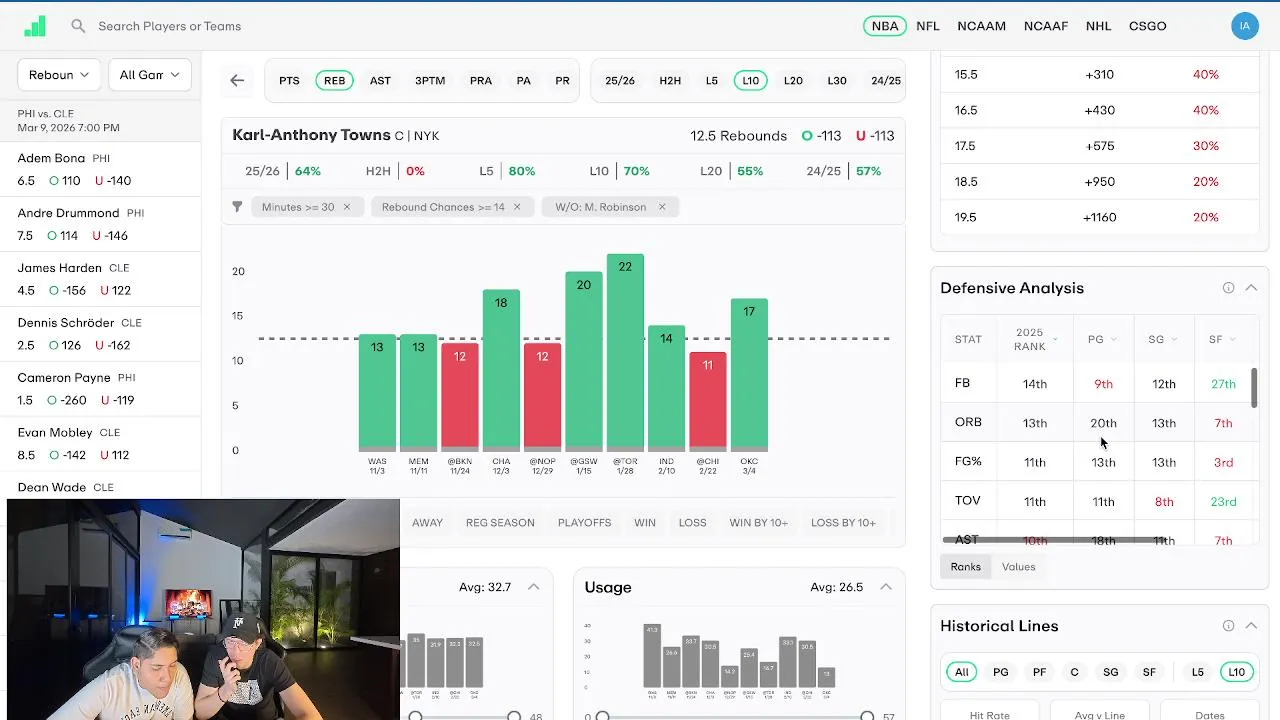Select C in Historical Lines

pyautogui.click(x=1075, y=672)
